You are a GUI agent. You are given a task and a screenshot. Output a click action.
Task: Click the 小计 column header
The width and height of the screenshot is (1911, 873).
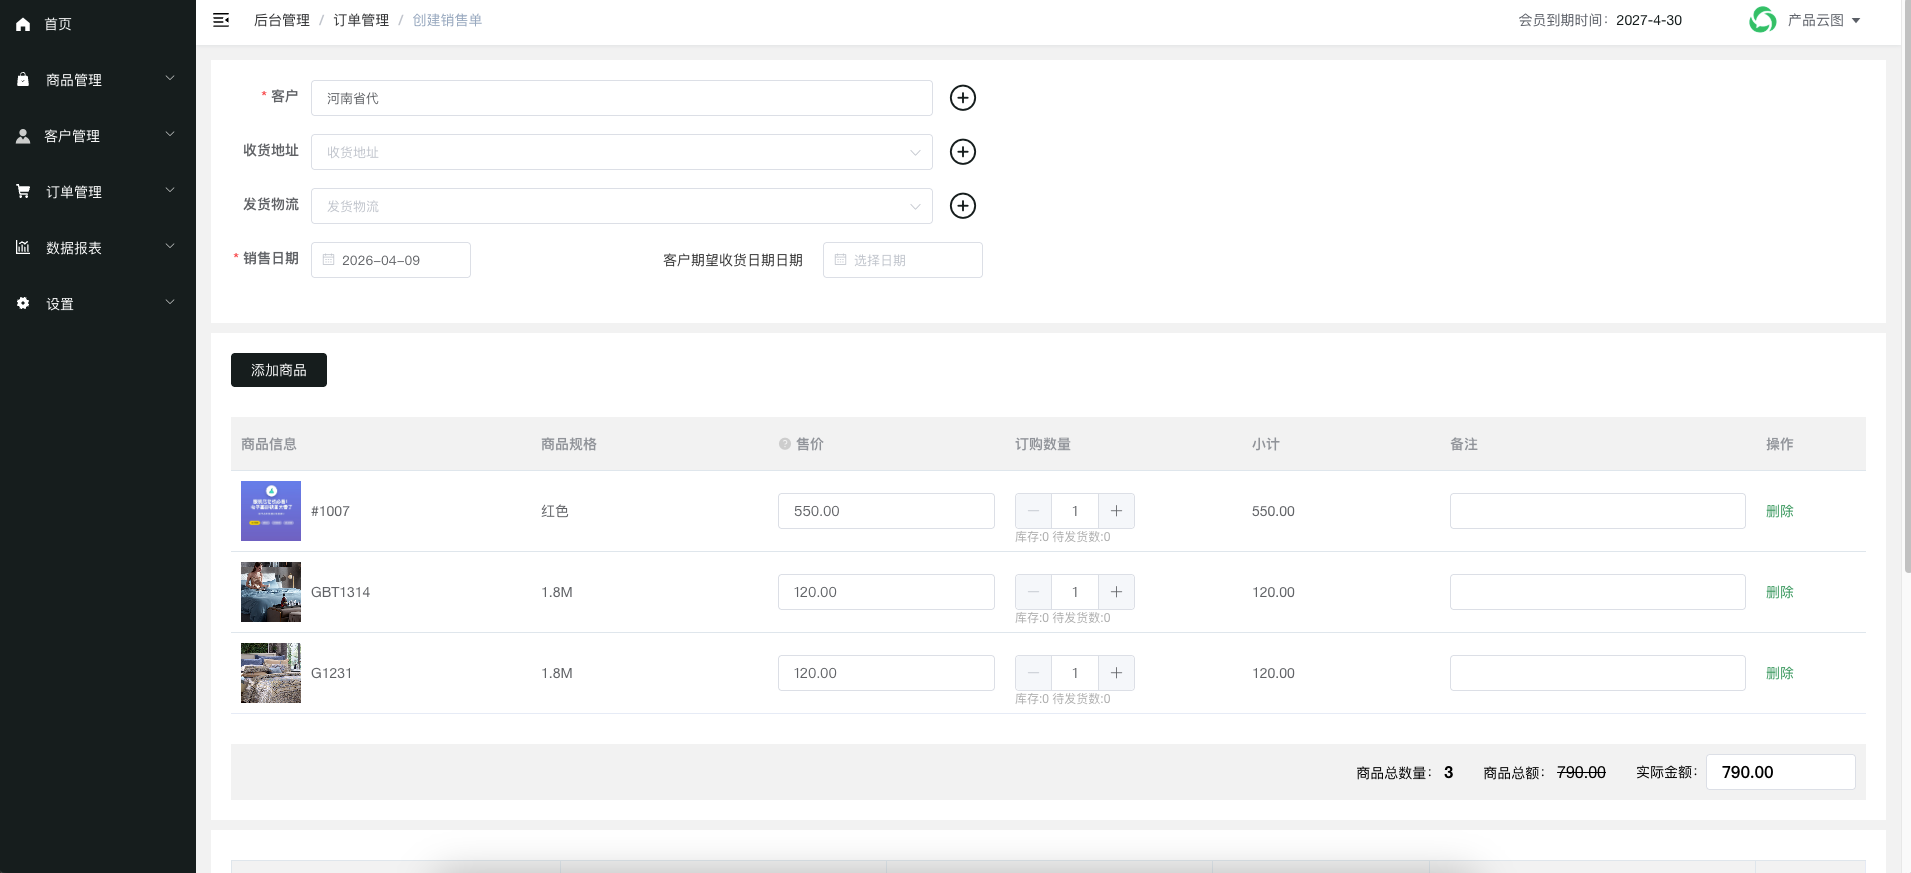(1265, 444)
